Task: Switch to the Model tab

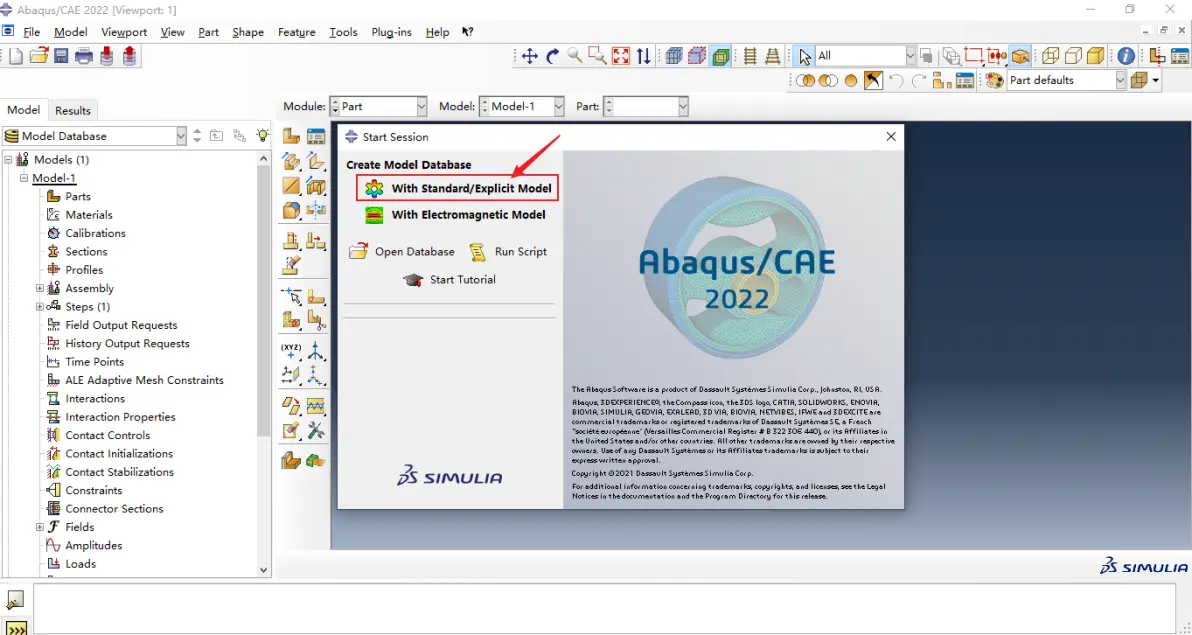Action: point(24,110)
